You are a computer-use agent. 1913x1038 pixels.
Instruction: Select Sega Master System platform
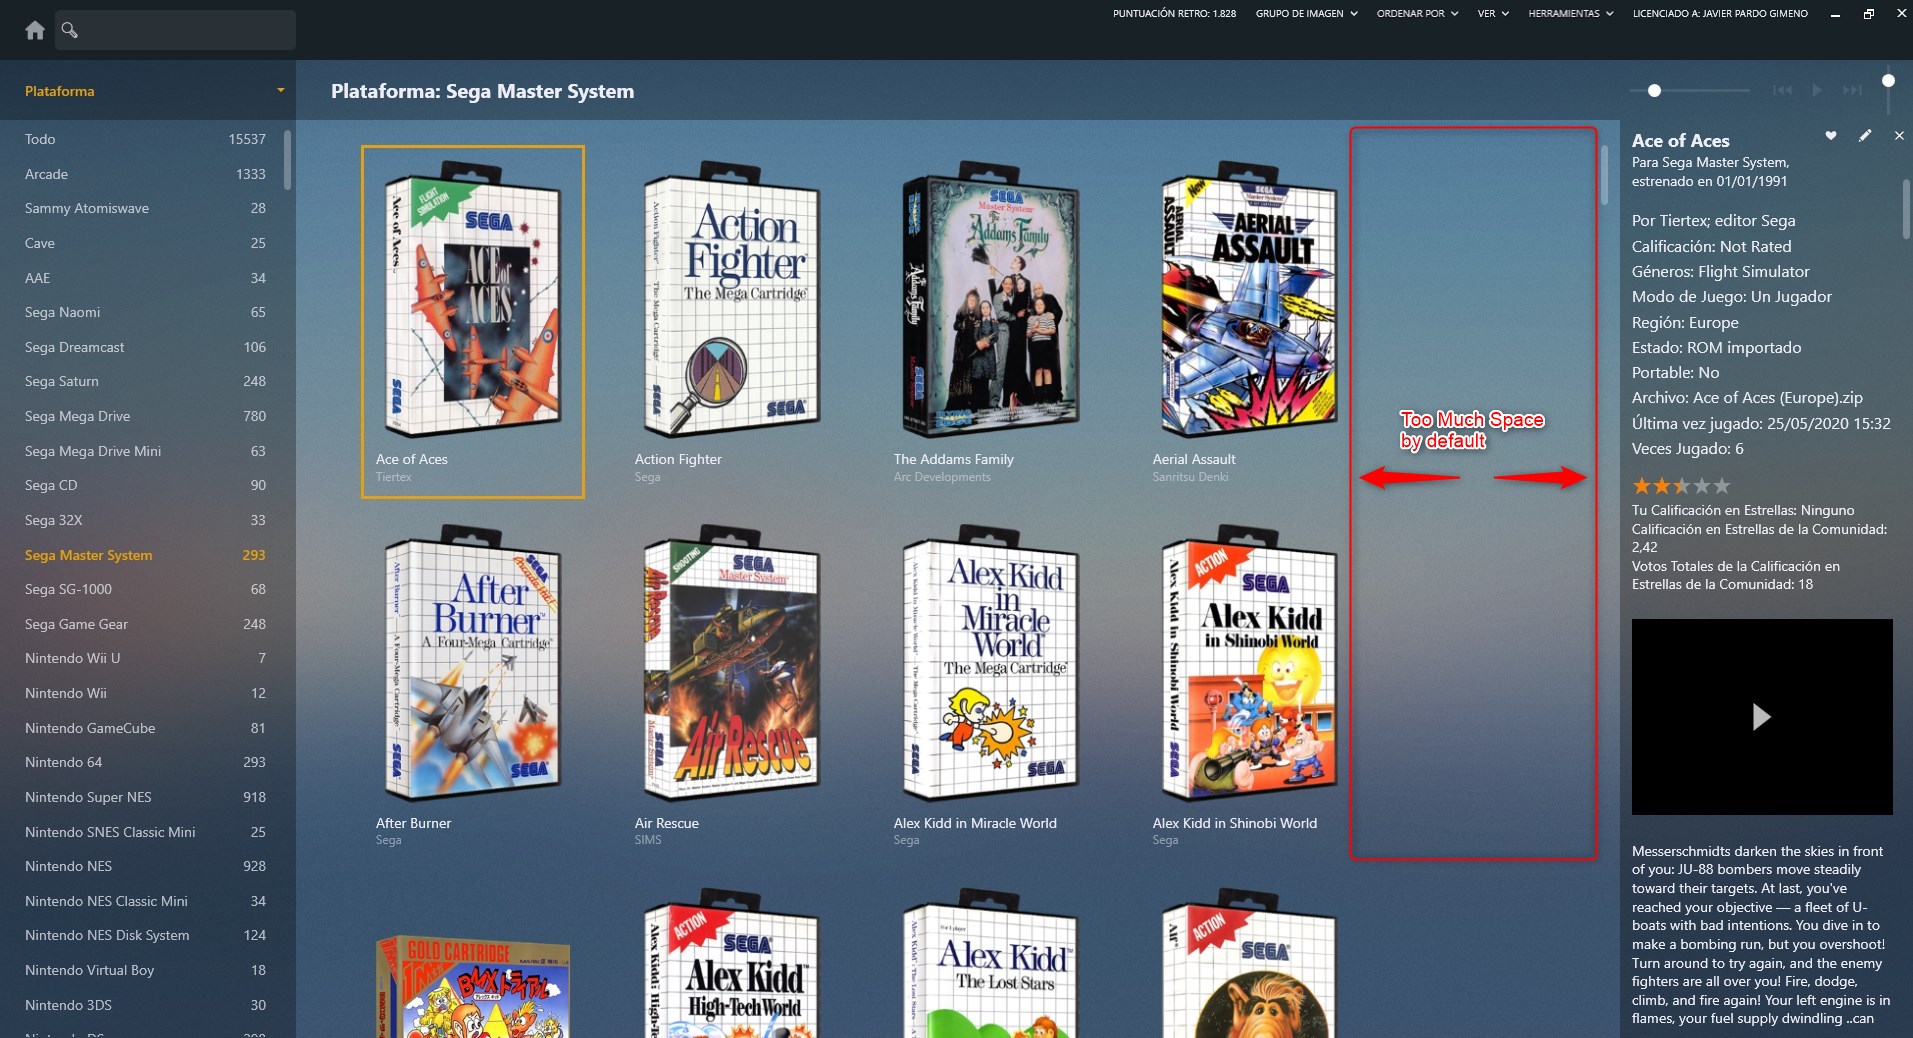click(145, 555)
